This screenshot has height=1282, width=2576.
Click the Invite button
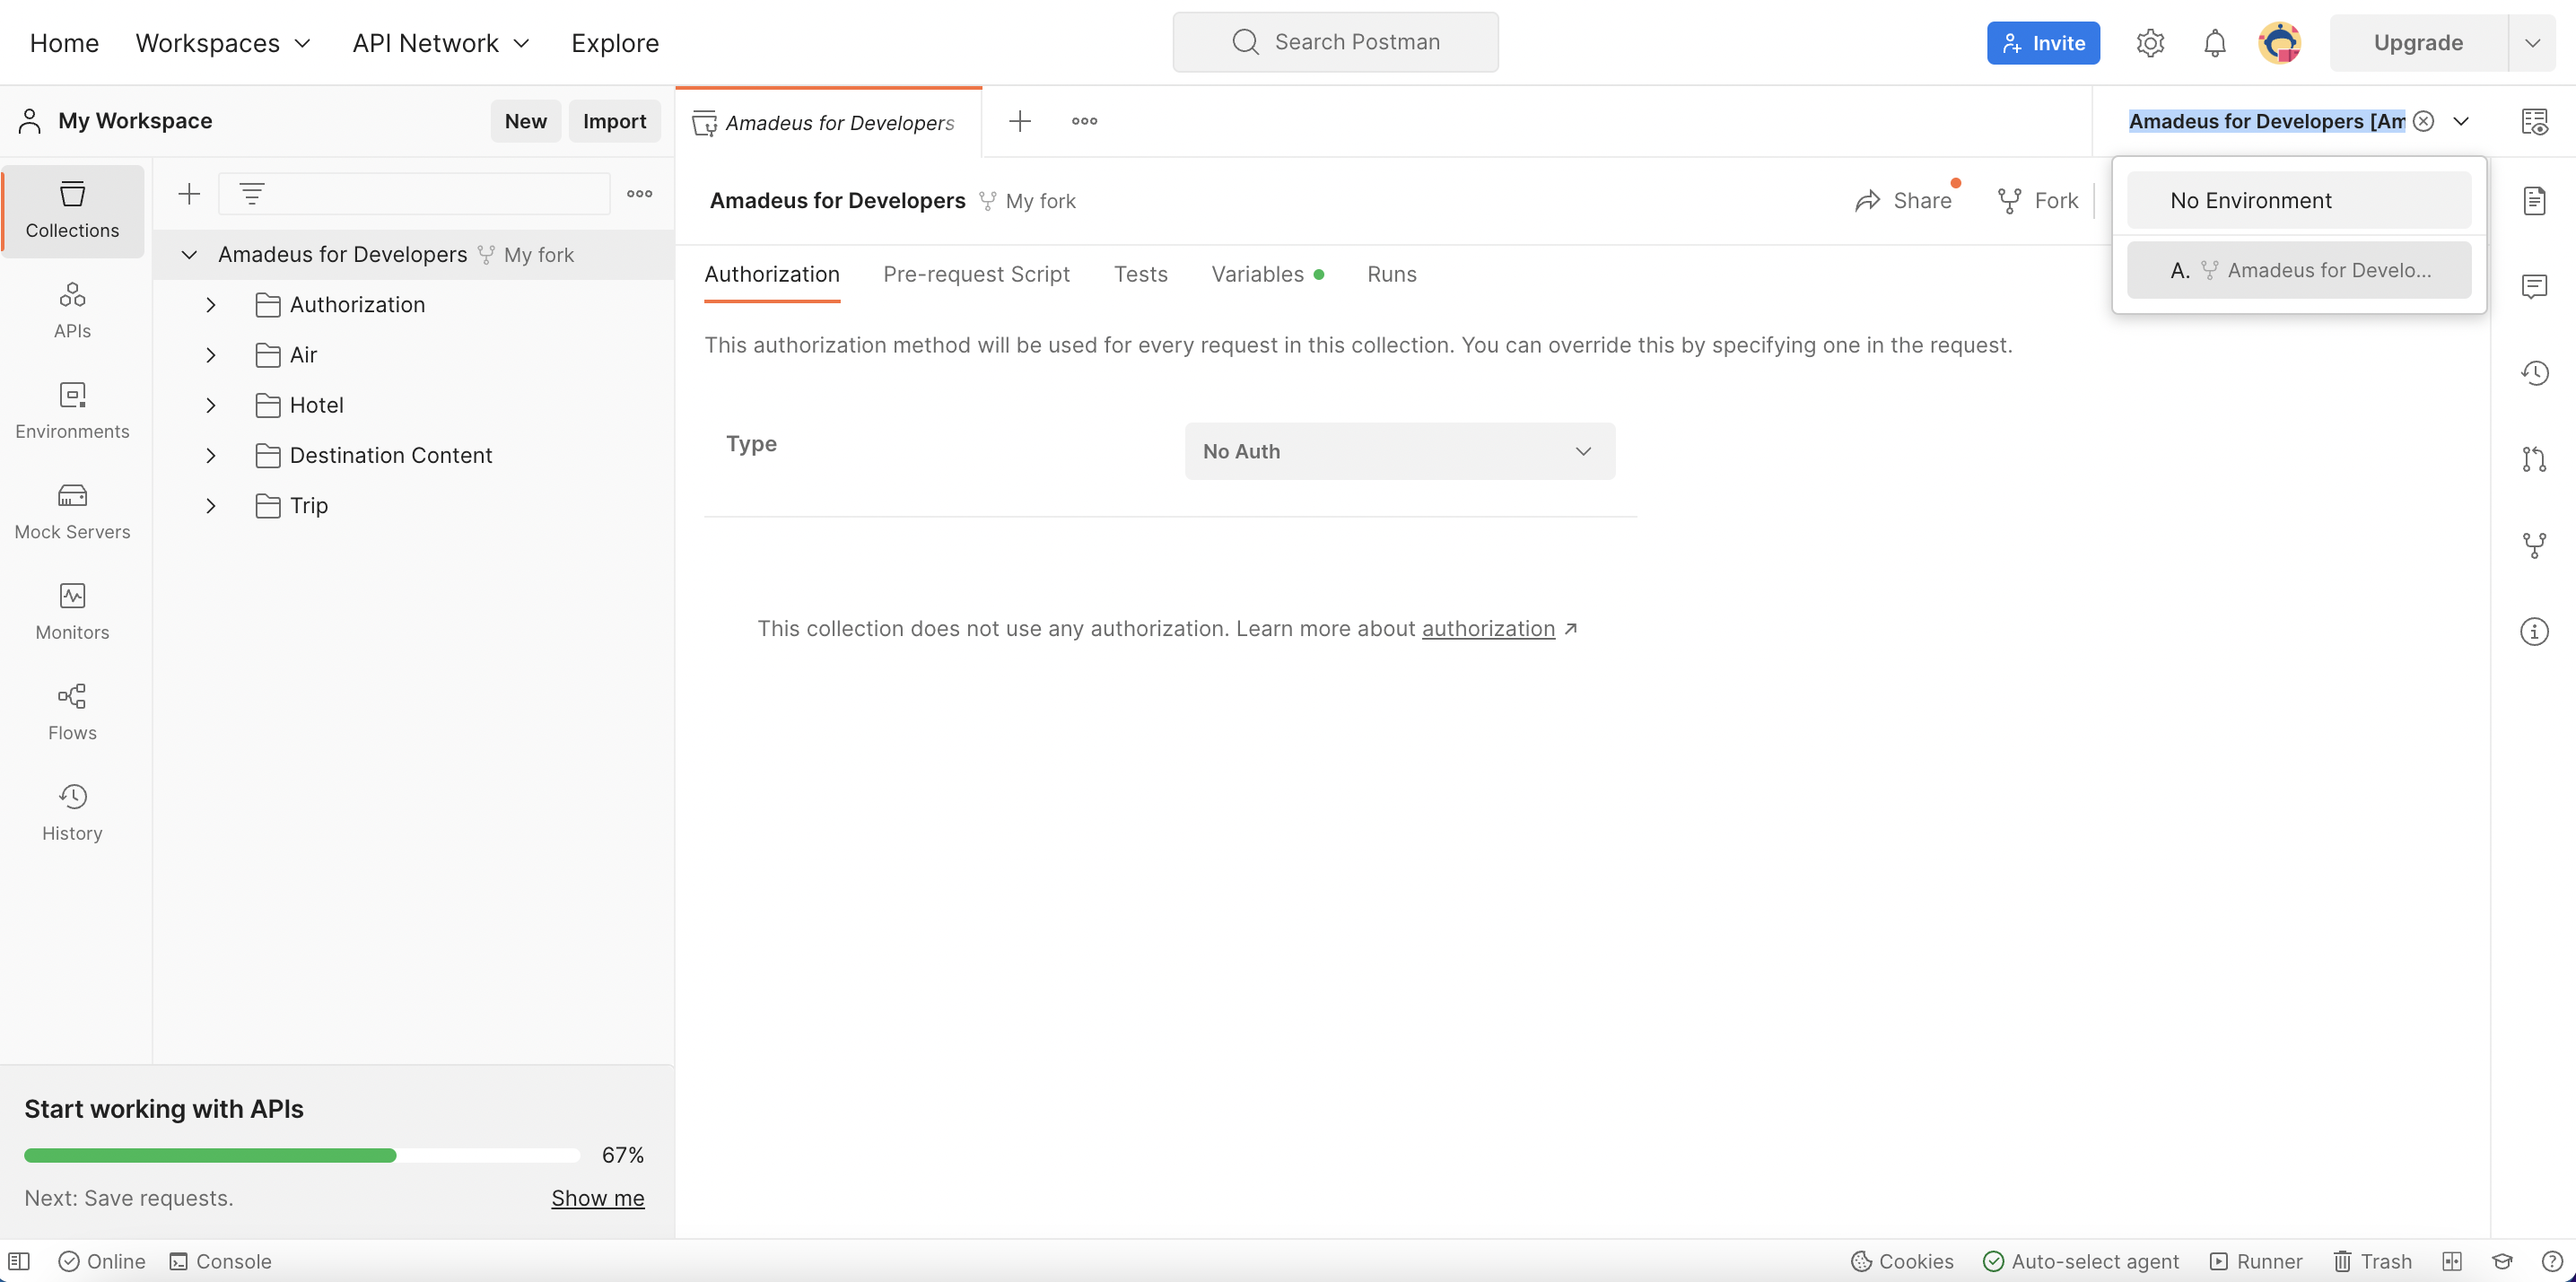pyautogui.click(x=2043, y=43)
